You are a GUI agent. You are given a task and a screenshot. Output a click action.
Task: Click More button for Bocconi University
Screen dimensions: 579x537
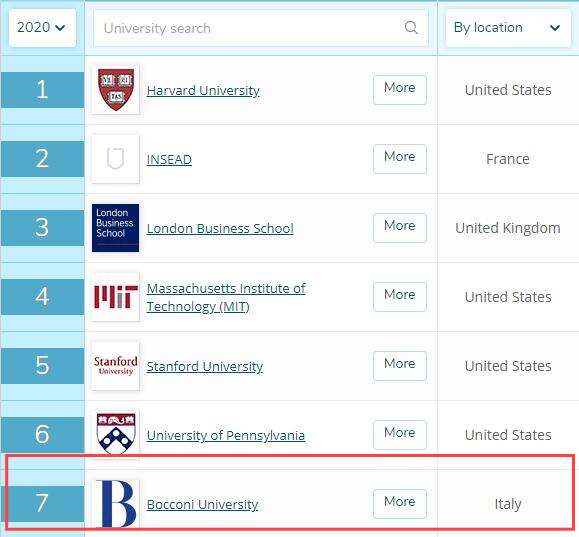[400, 504]
